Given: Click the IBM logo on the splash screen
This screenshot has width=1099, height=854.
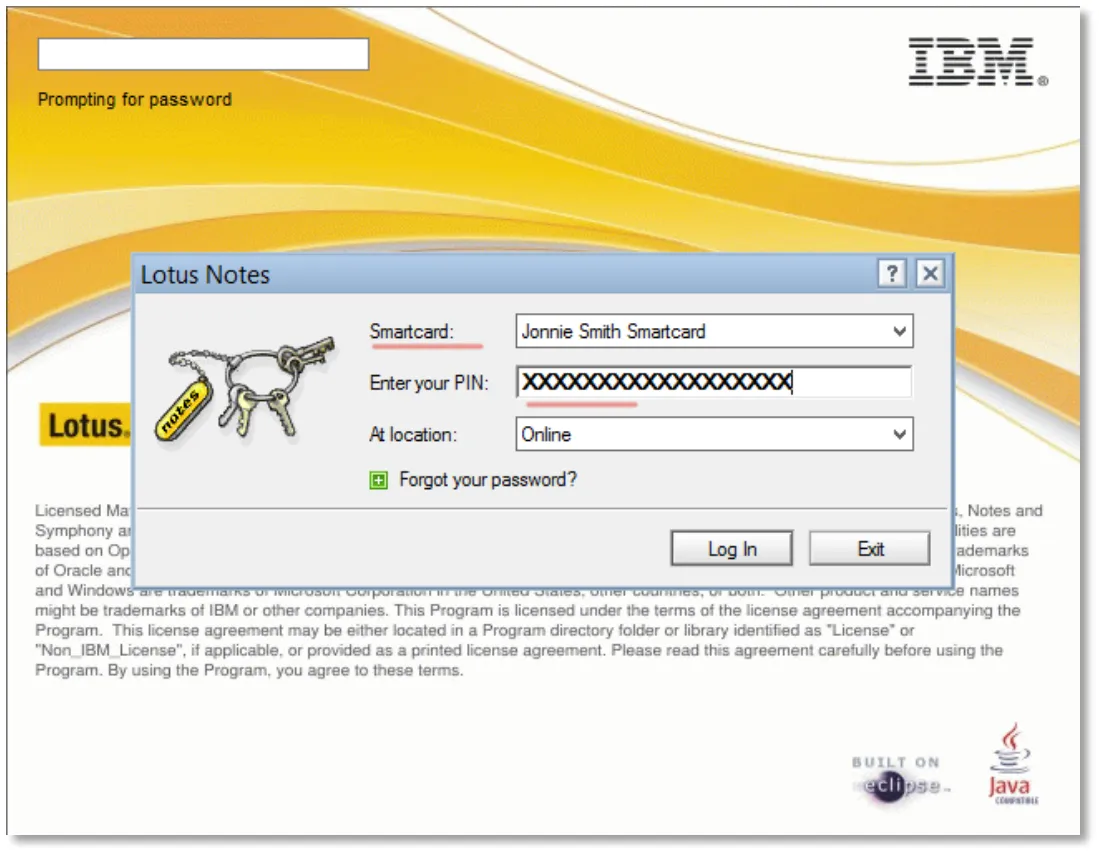Looking at the screenshot, I should (977, 63).
